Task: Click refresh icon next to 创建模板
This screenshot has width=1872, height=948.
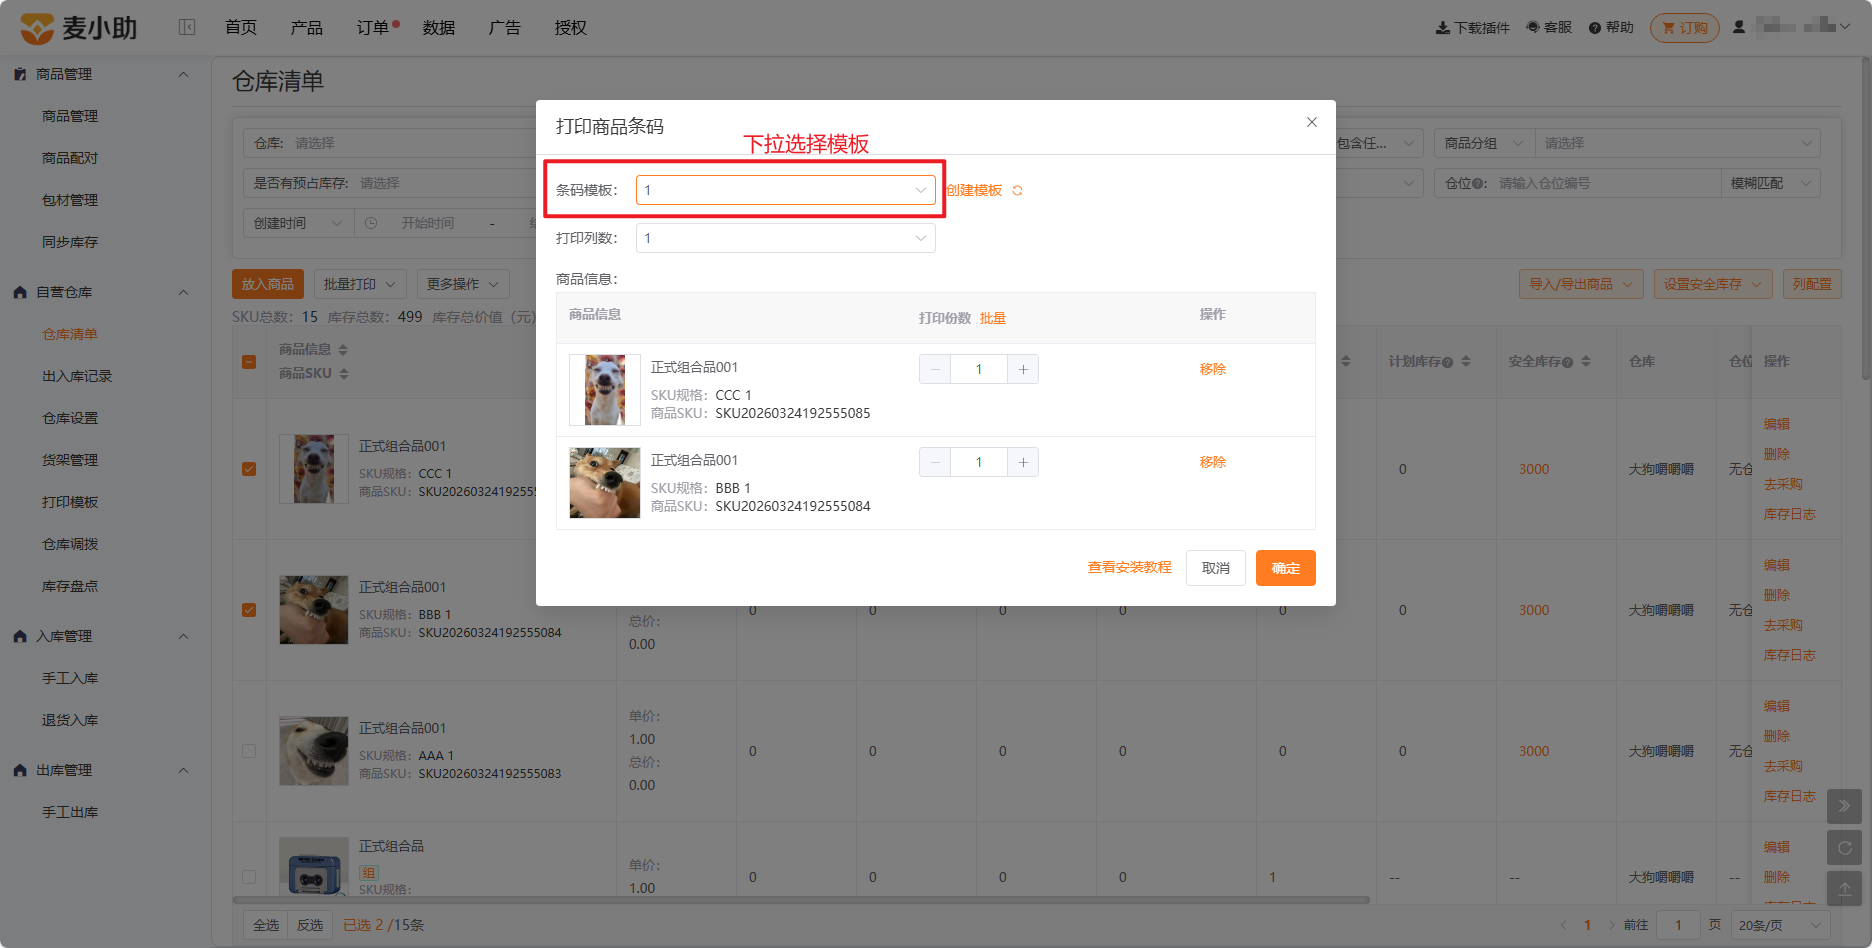Action: pos(1017,190)
